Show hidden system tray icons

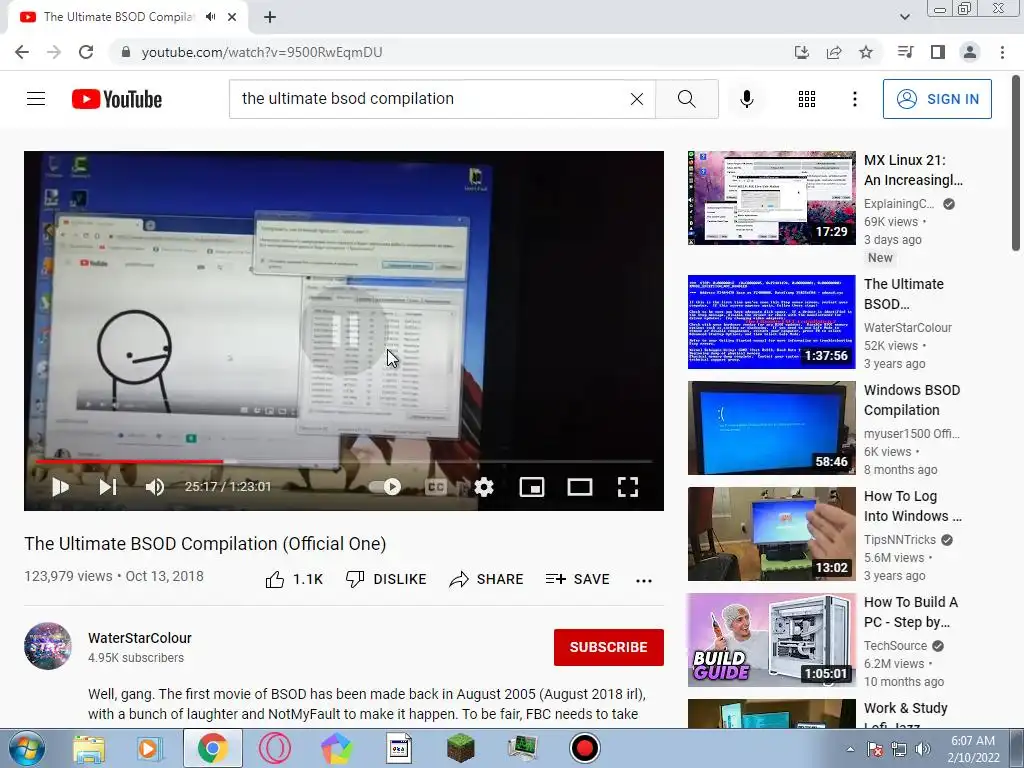(x=850, y=749)
